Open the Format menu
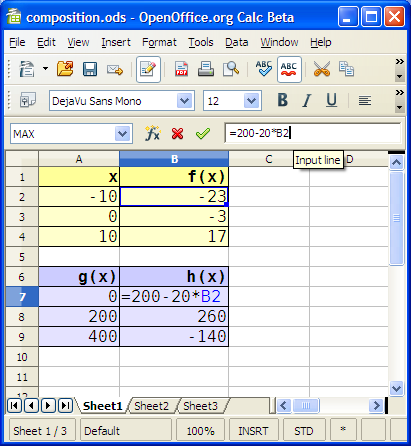The image size is (411, 446). [159, 42]
